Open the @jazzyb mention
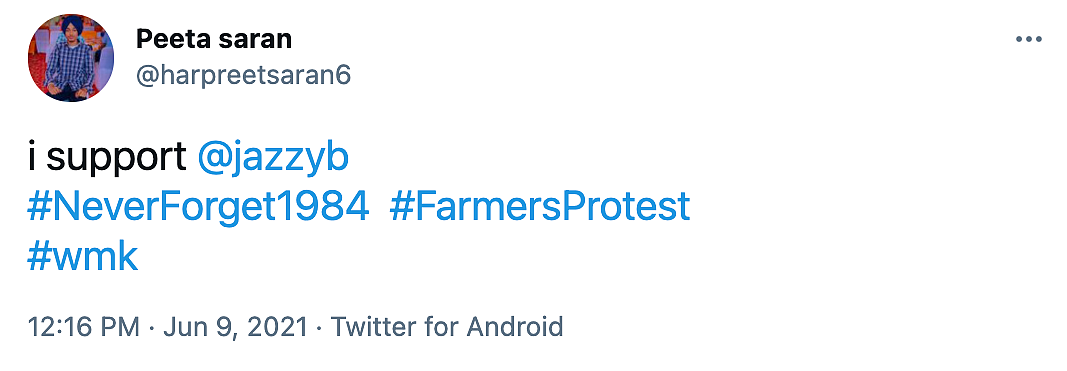 [273, 159]
